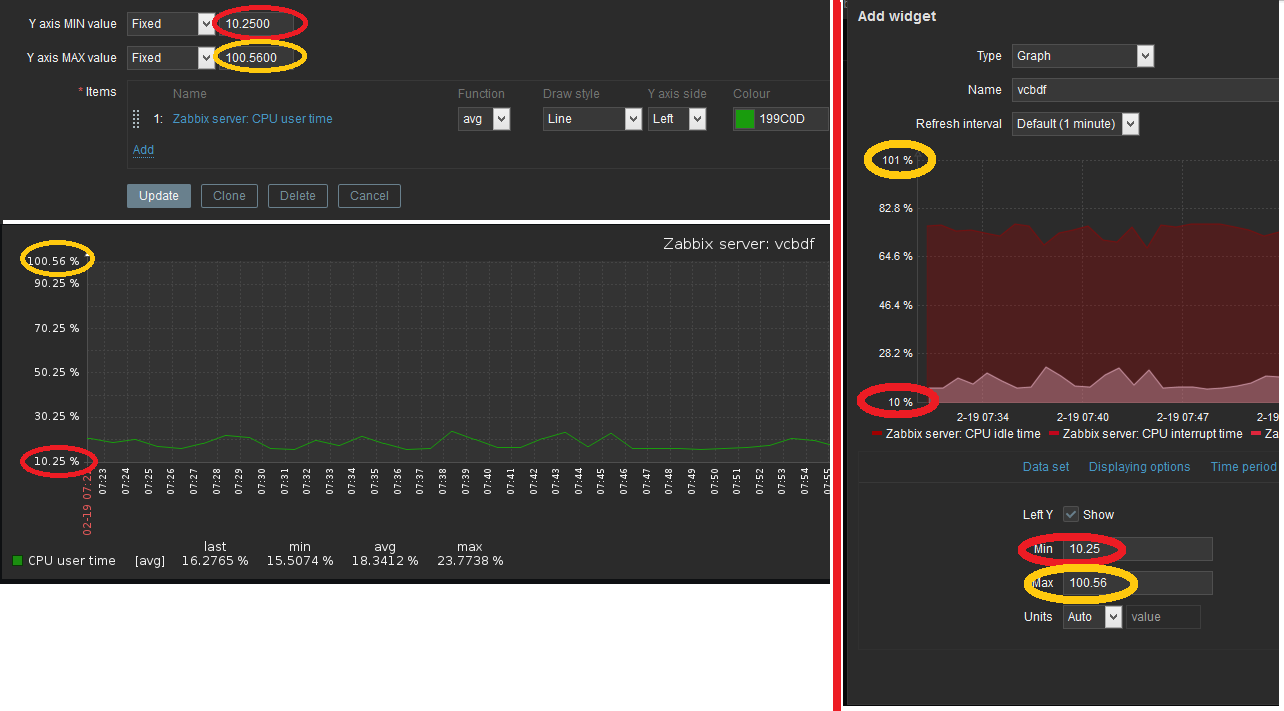This screenshot has width=1284, height=711.
Task: Open the Y axis MAX value type dropdown
Action: coord(170,58)
